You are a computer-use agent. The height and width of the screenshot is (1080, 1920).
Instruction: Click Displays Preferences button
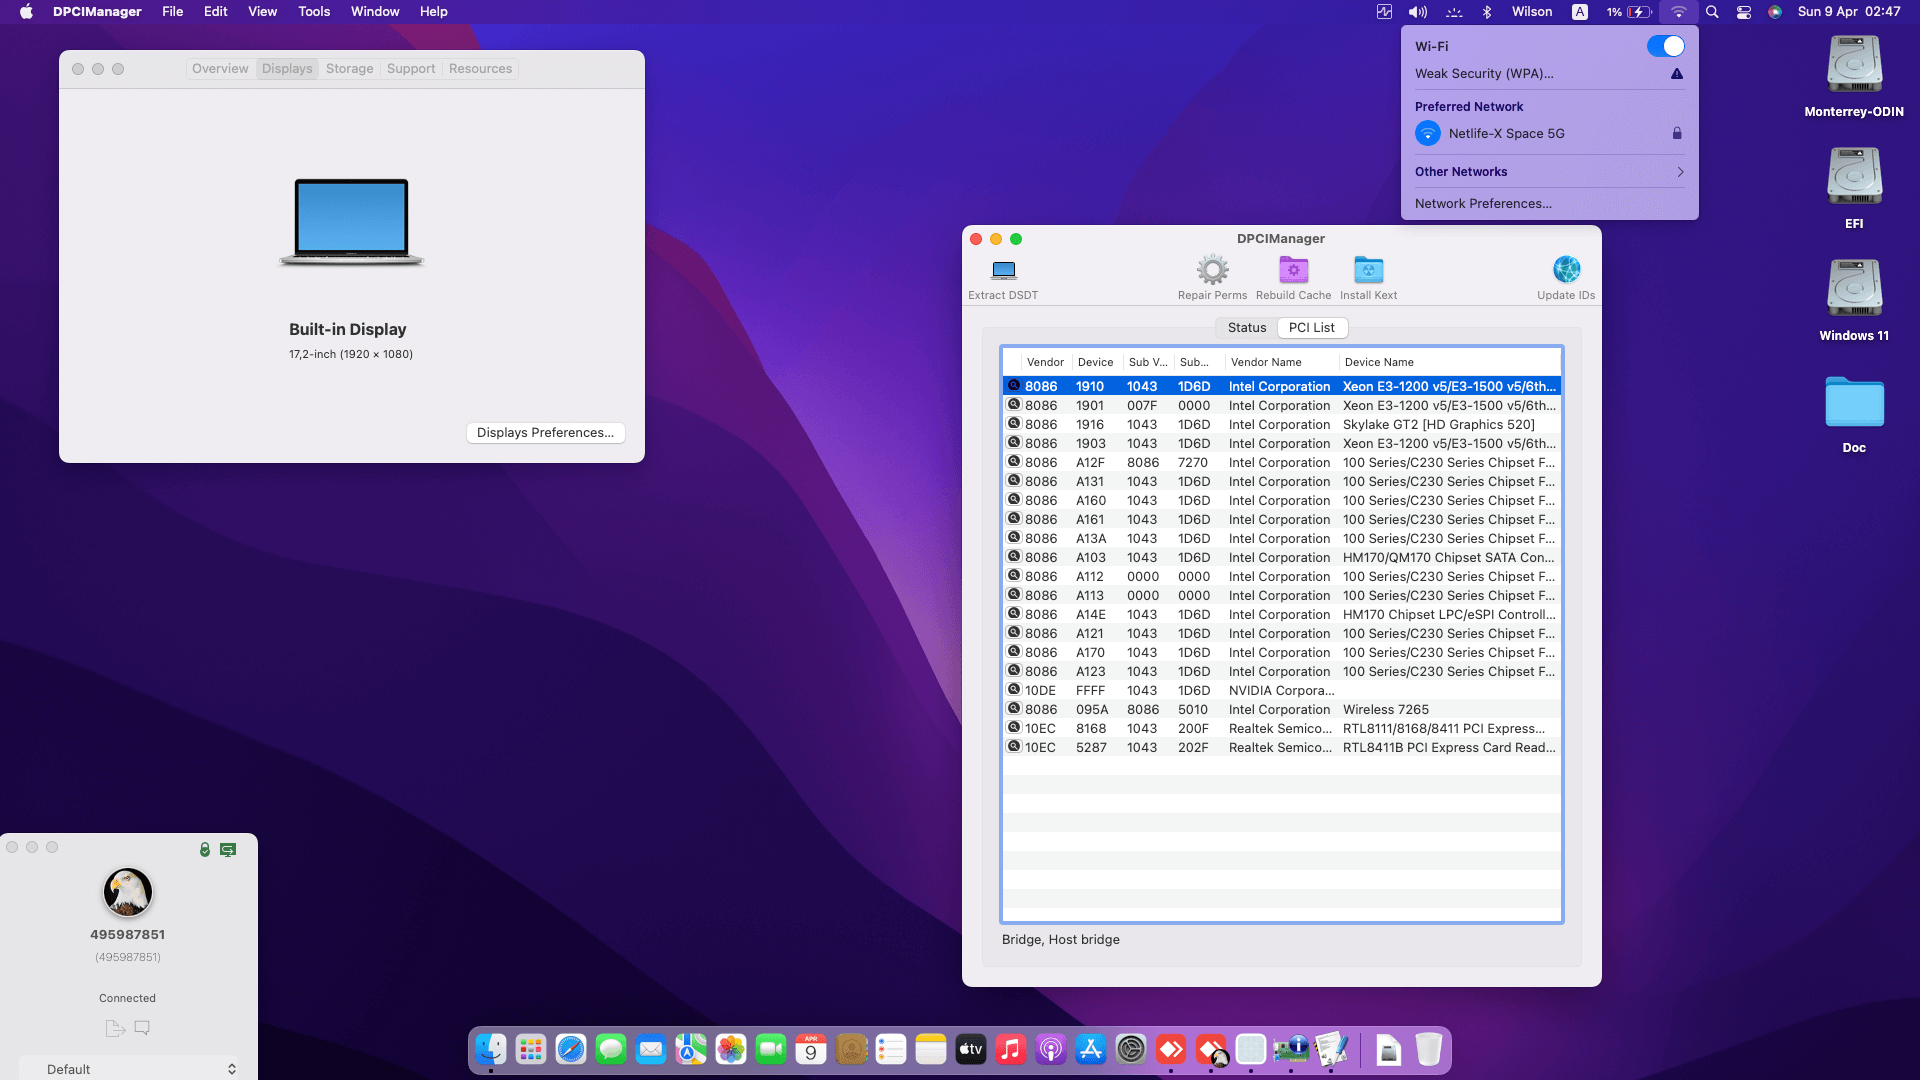point(545,433)
